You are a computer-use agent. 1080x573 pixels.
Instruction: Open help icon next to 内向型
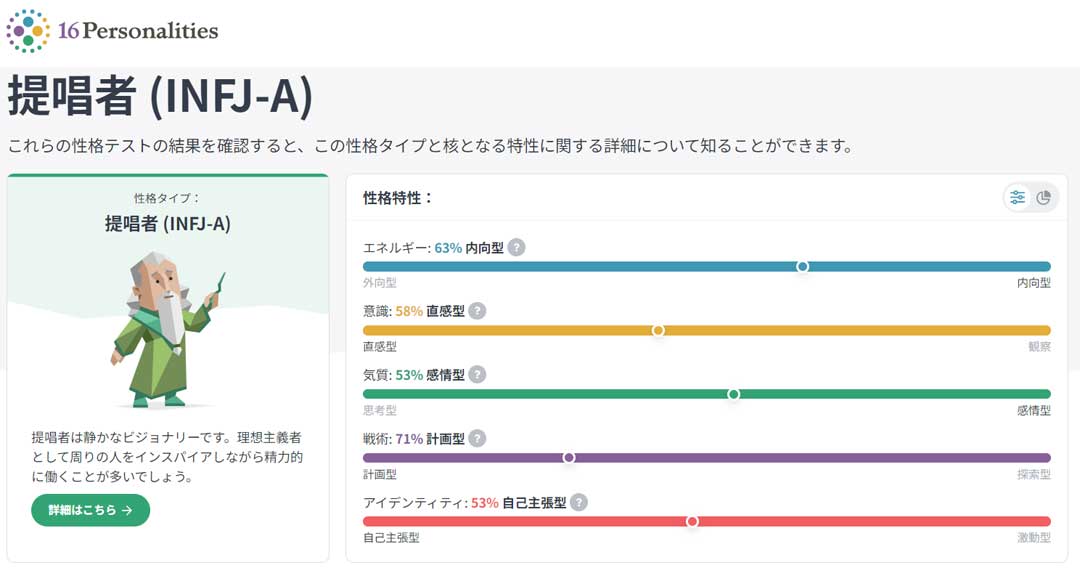[517, 247]
